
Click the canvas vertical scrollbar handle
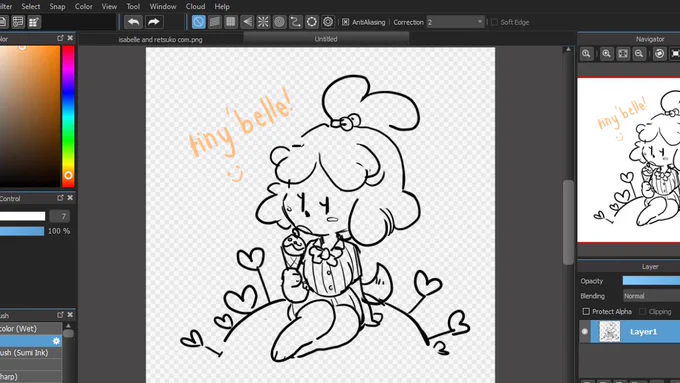tap(568, 222)
